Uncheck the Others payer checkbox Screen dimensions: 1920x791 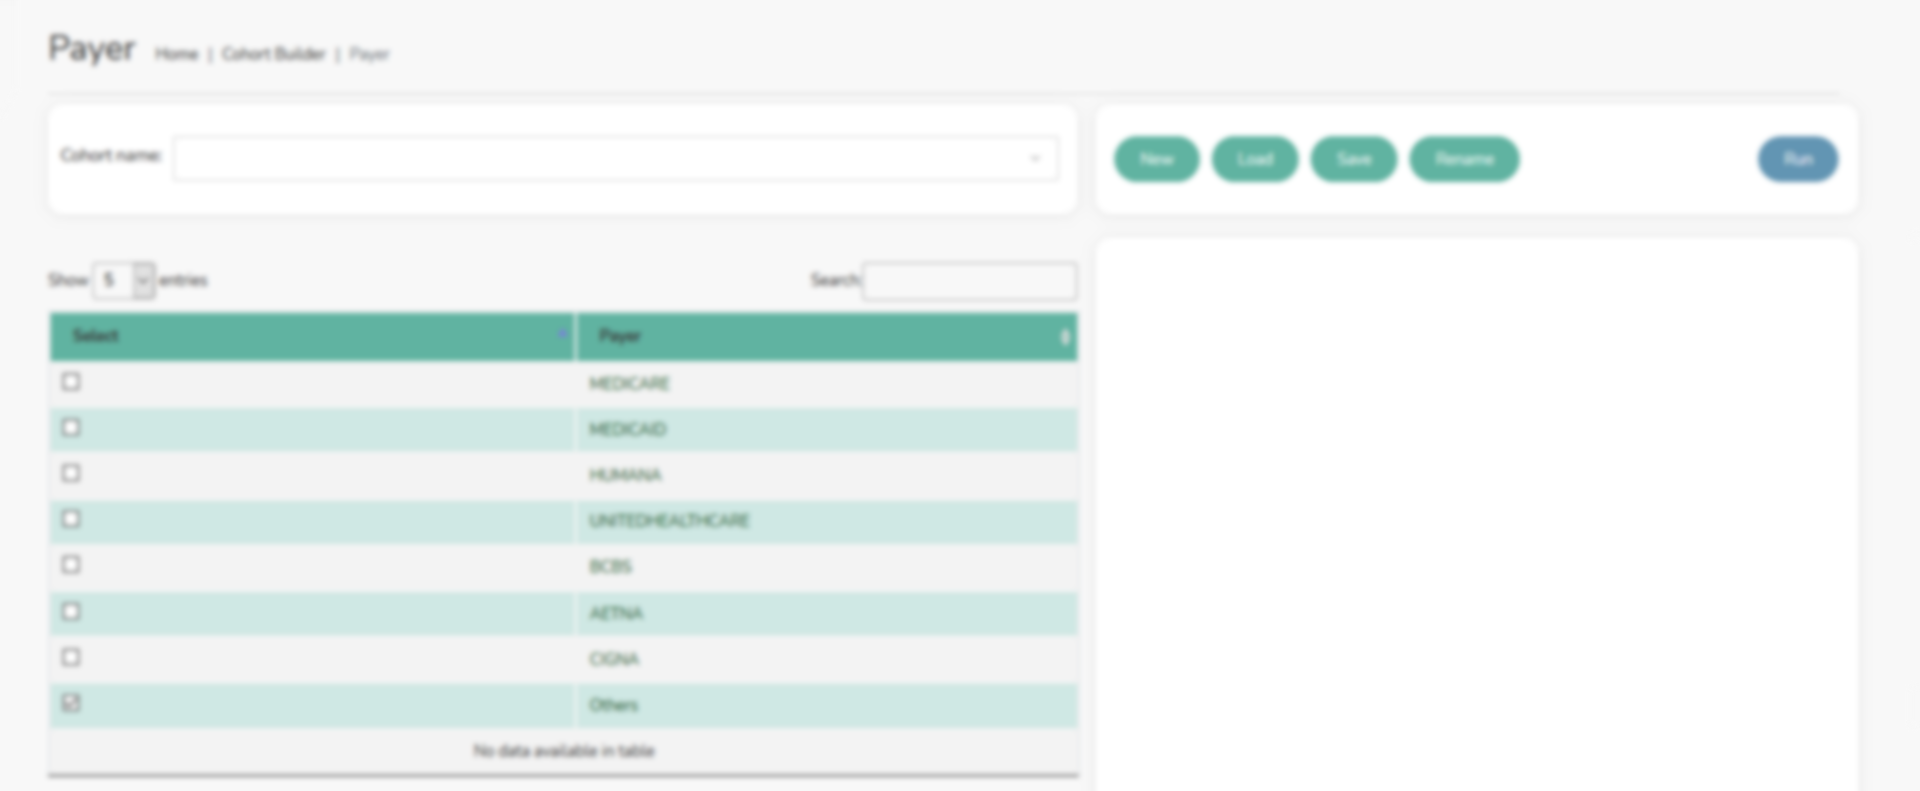[x=71, y=703]
